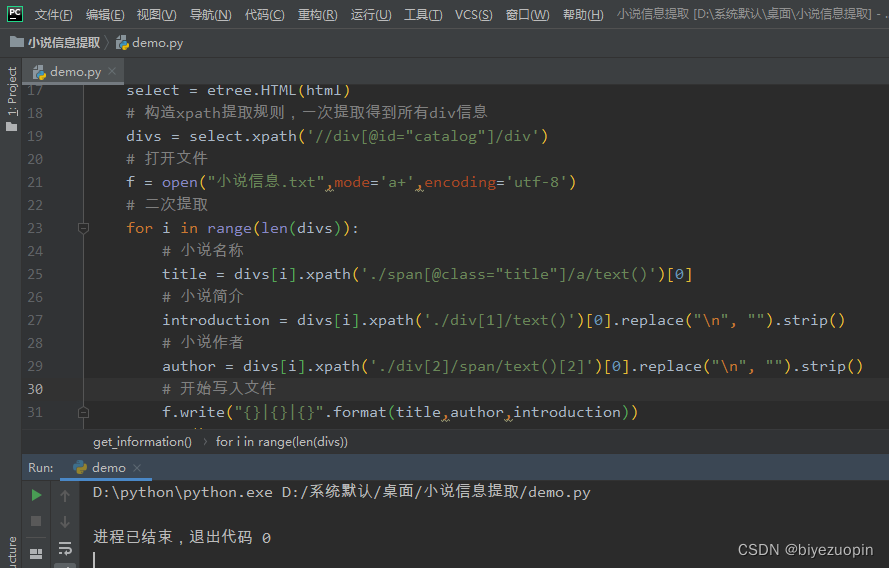This screenshot has height=568, width=889.
Task: Open the 运行(U) menu
Action: coord(371,15)
